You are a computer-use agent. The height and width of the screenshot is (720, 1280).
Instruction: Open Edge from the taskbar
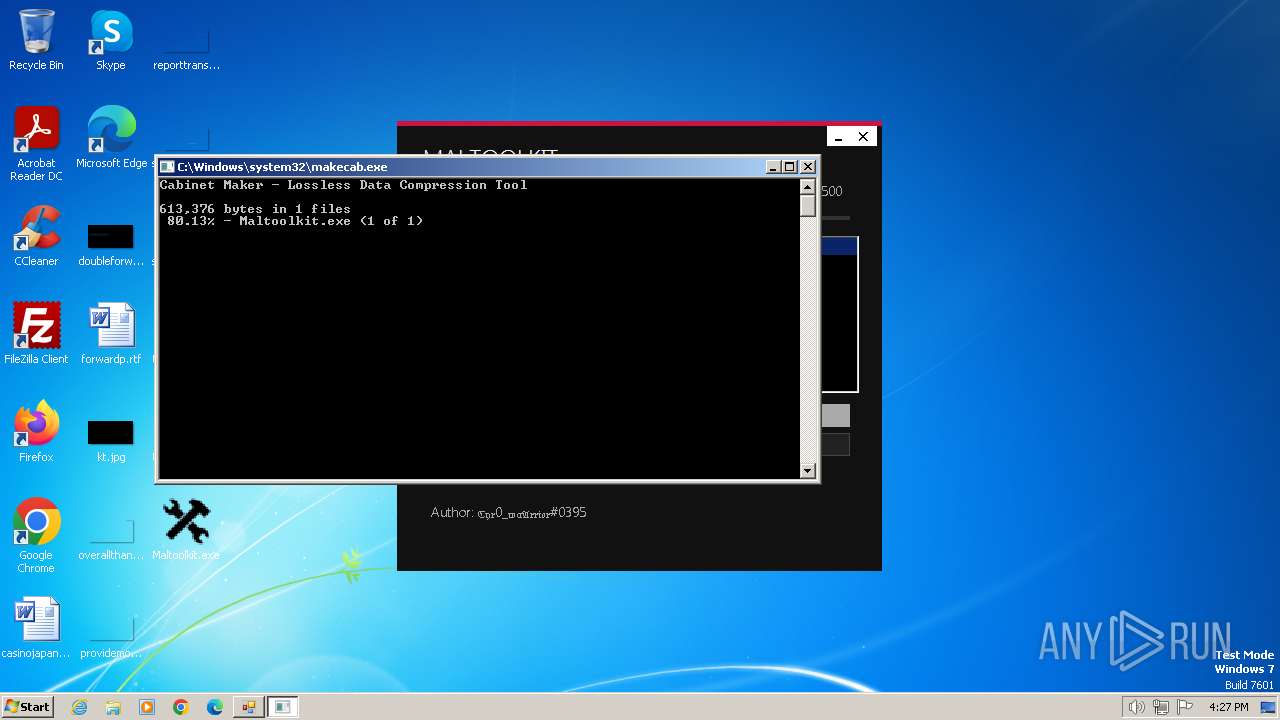(215, 707)
